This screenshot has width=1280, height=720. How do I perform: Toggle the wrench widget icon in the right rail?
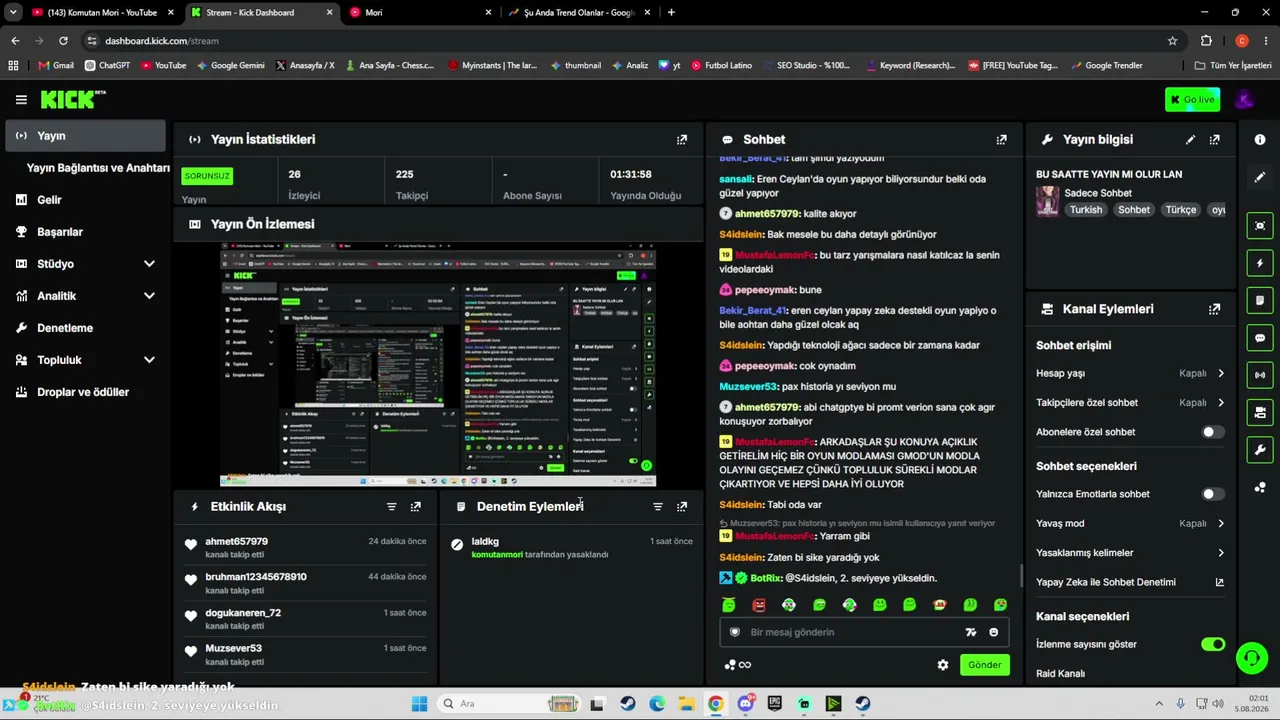pyautogui.click(x=1260, y=450)
